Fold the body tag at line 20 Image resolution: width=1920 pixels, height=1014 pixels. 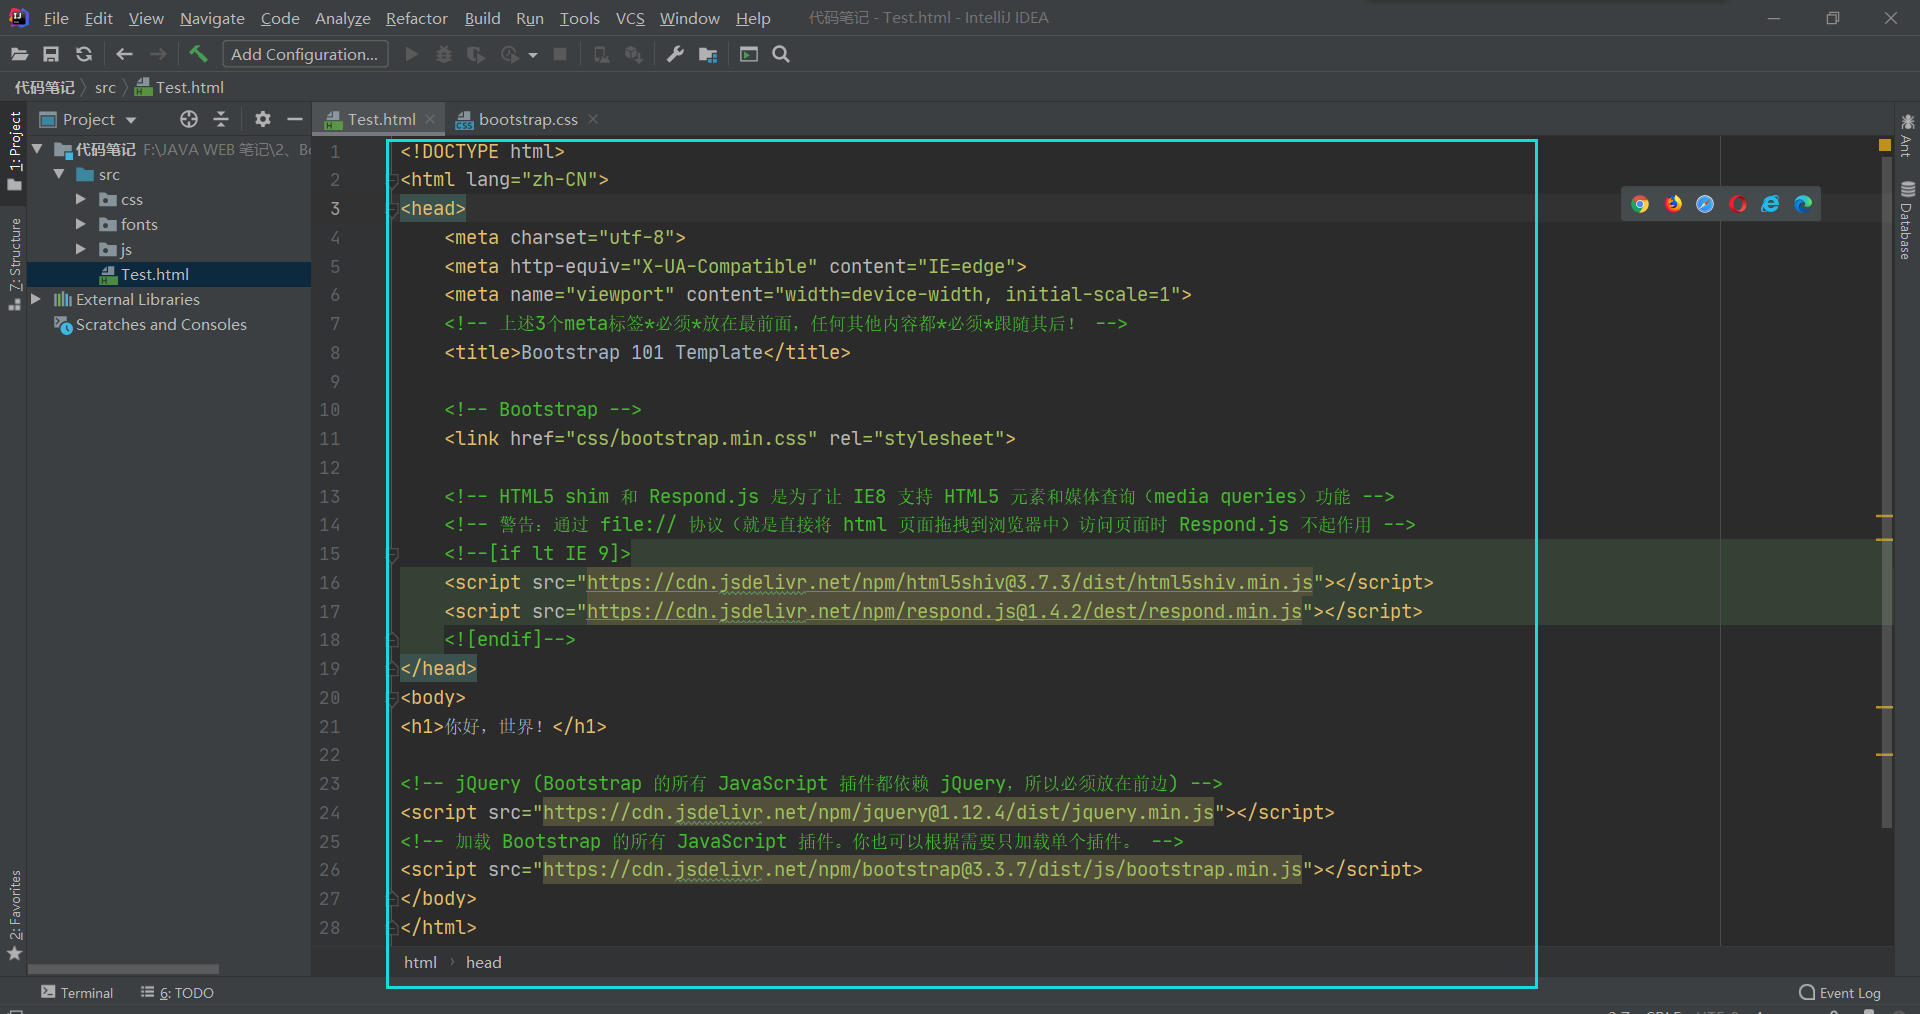point(392,698)
